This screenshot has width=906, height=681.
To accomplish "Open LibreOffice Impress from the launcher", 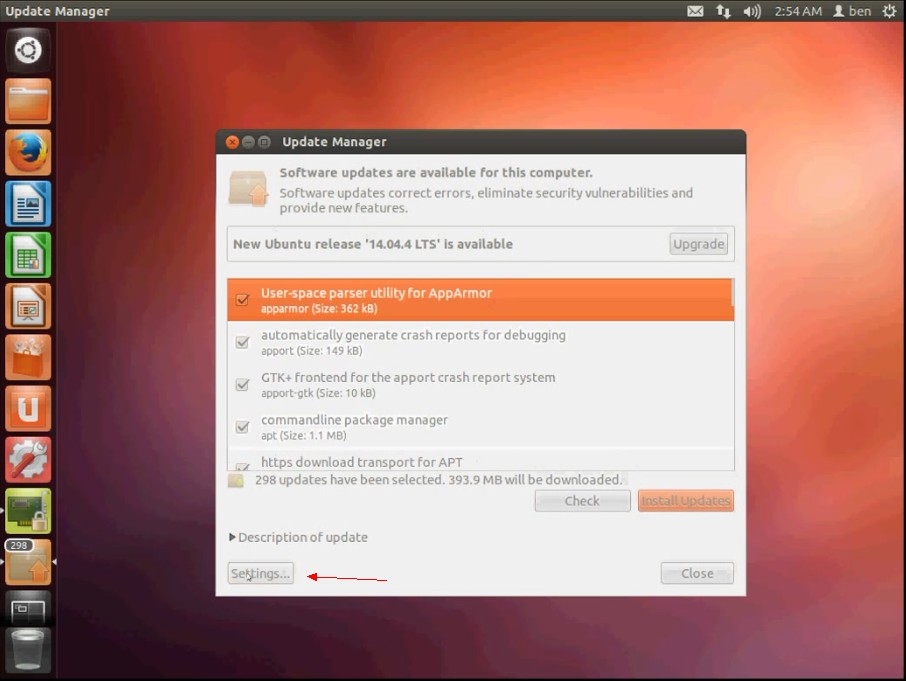I will click(28, 306).
